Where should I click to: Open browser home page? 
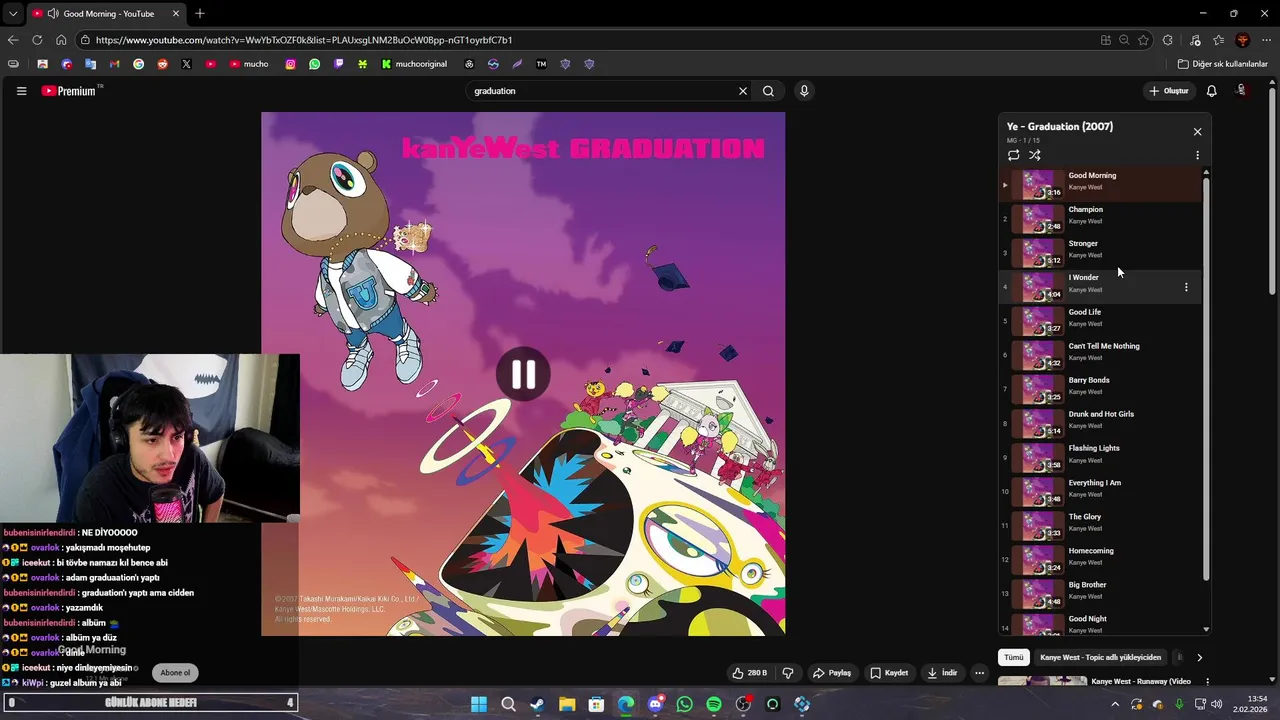pos(61,40)
